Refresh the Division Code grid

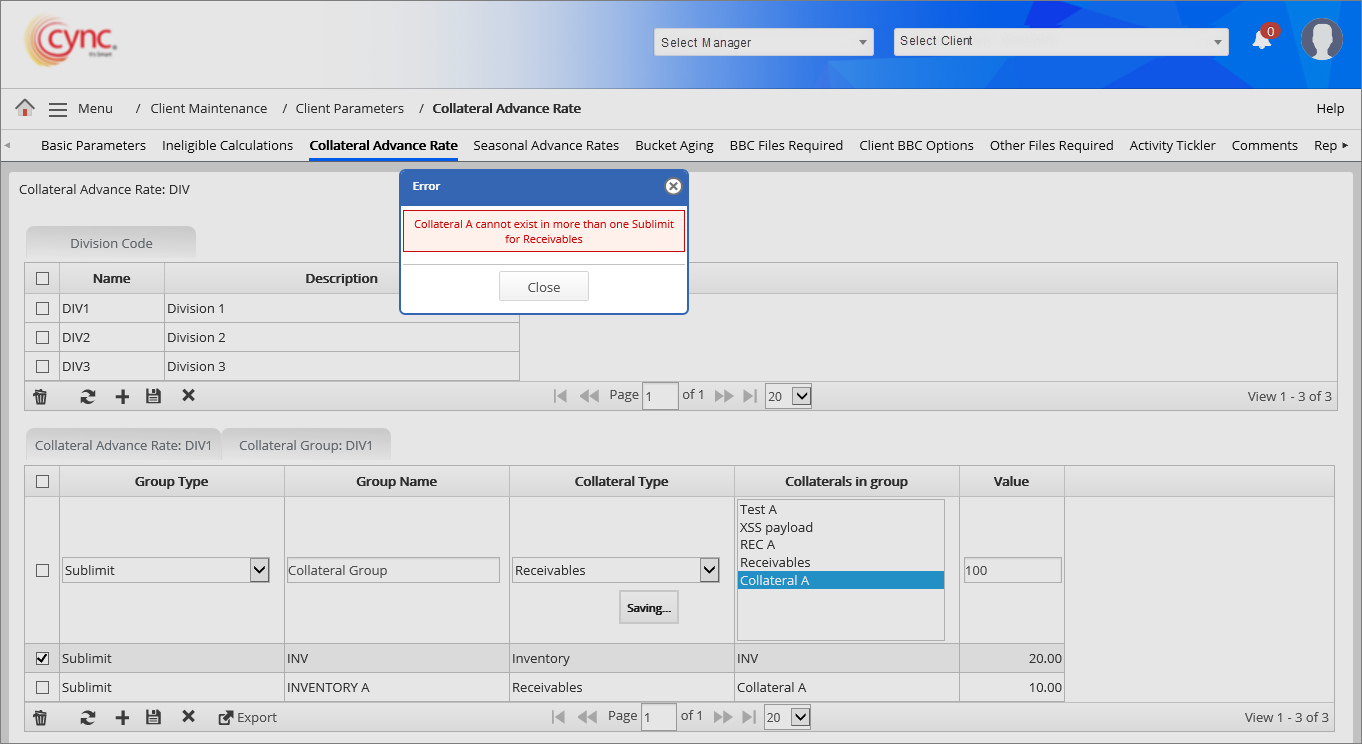[x=88, y=396]
